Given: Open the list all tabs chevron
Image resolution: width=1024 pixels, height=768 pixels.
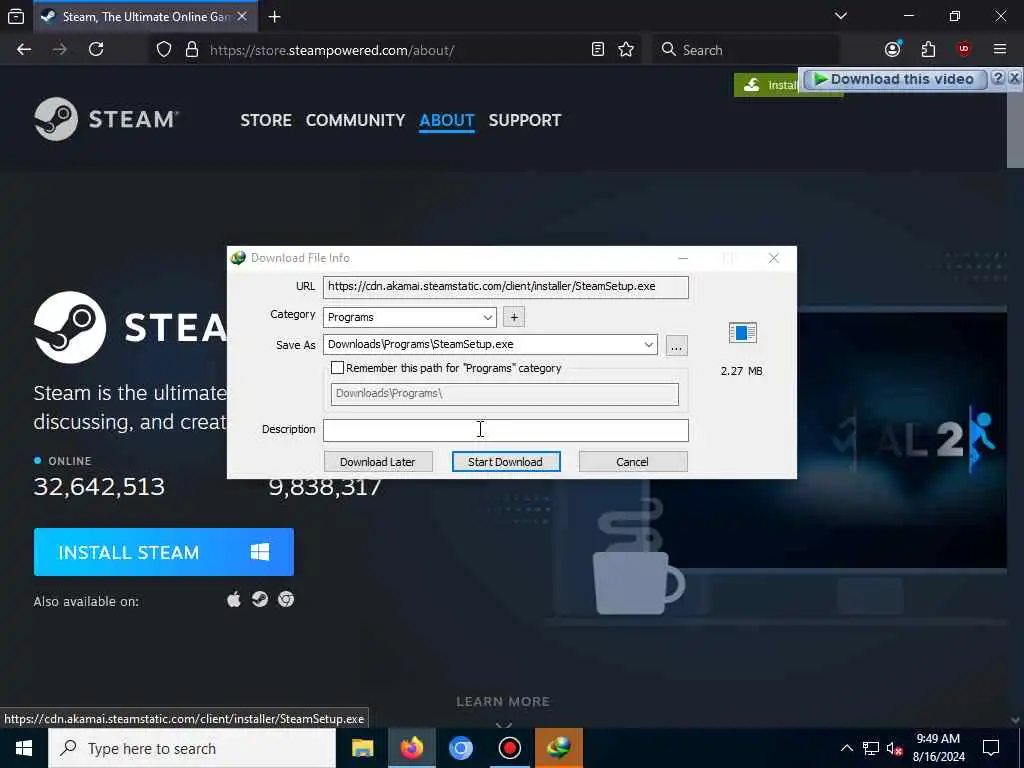Looking at the screenshot, I should [x=841, y=16].
